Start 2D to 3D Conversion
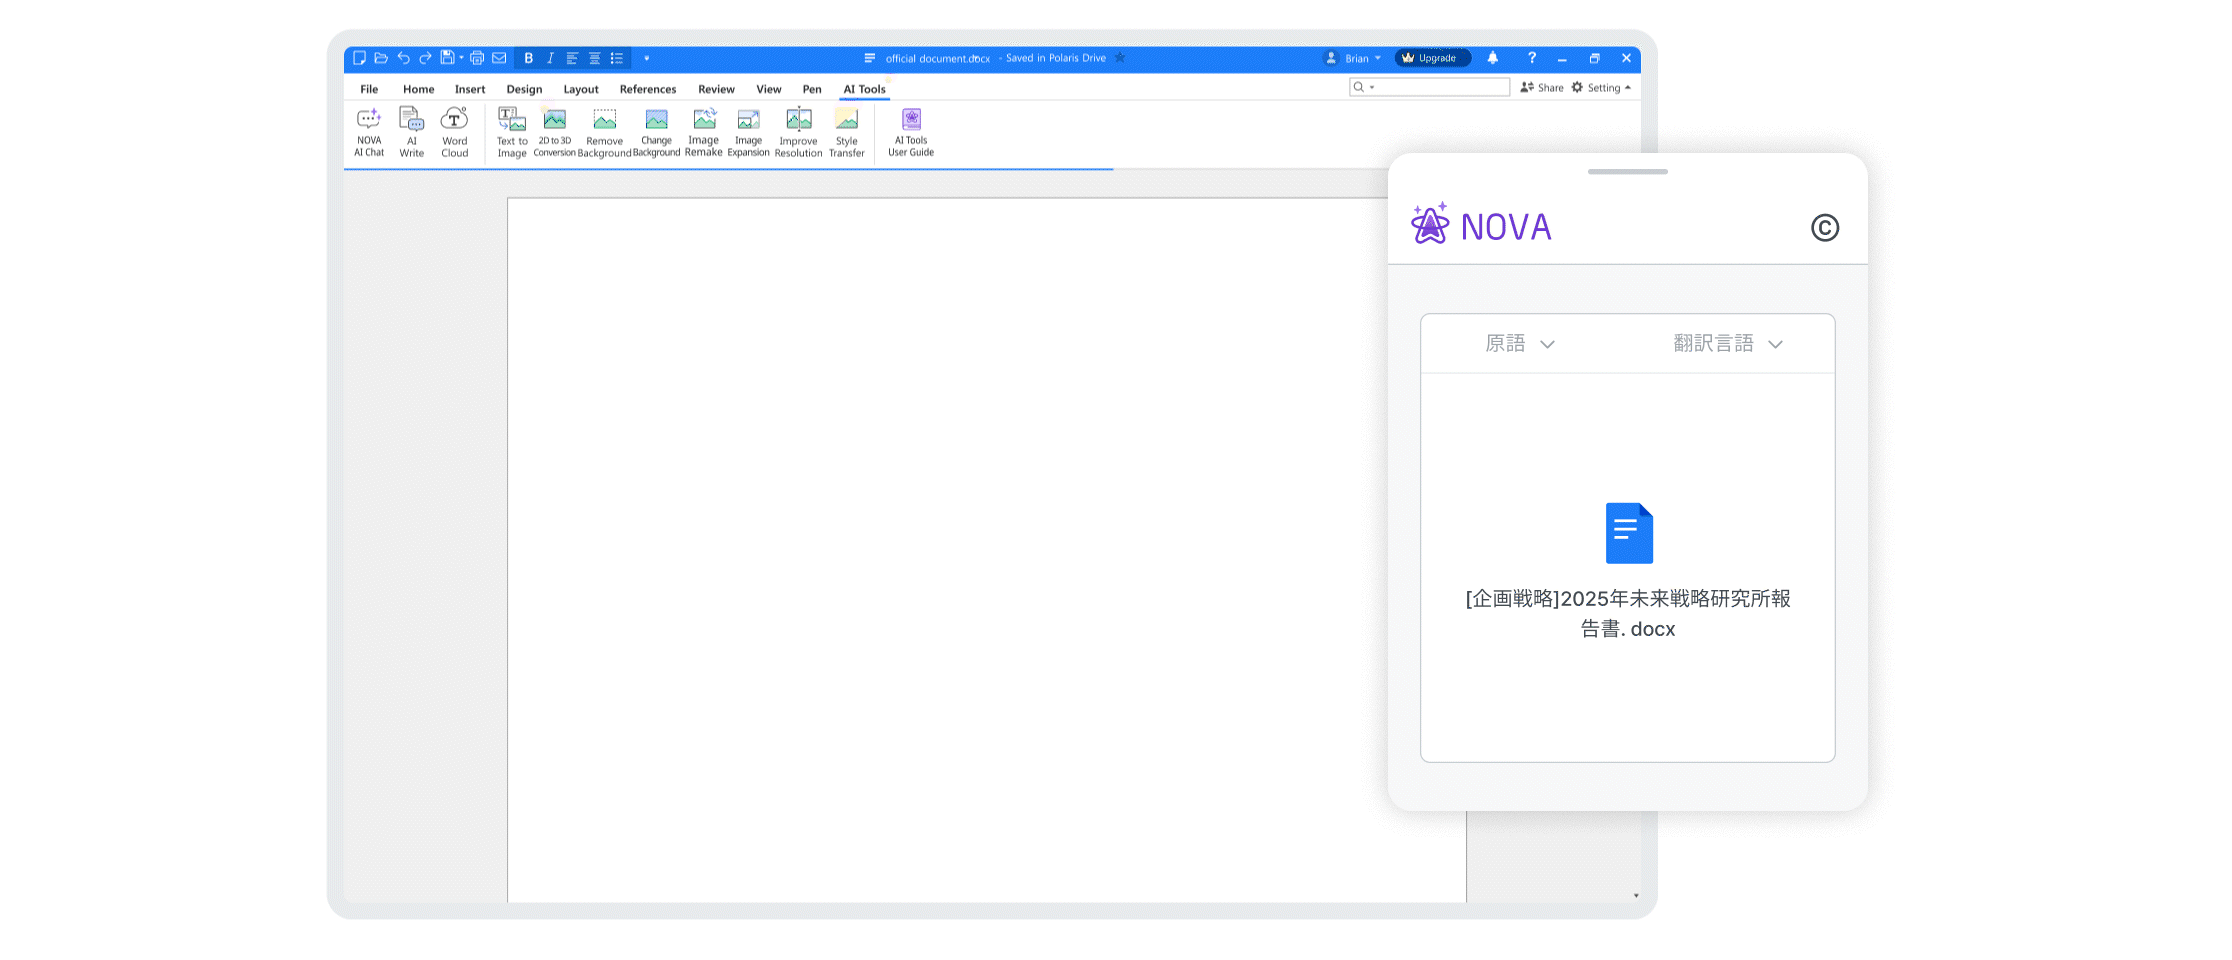This screenshot has width=2232, height=960. pyautogui.click(x=554, y=132)
